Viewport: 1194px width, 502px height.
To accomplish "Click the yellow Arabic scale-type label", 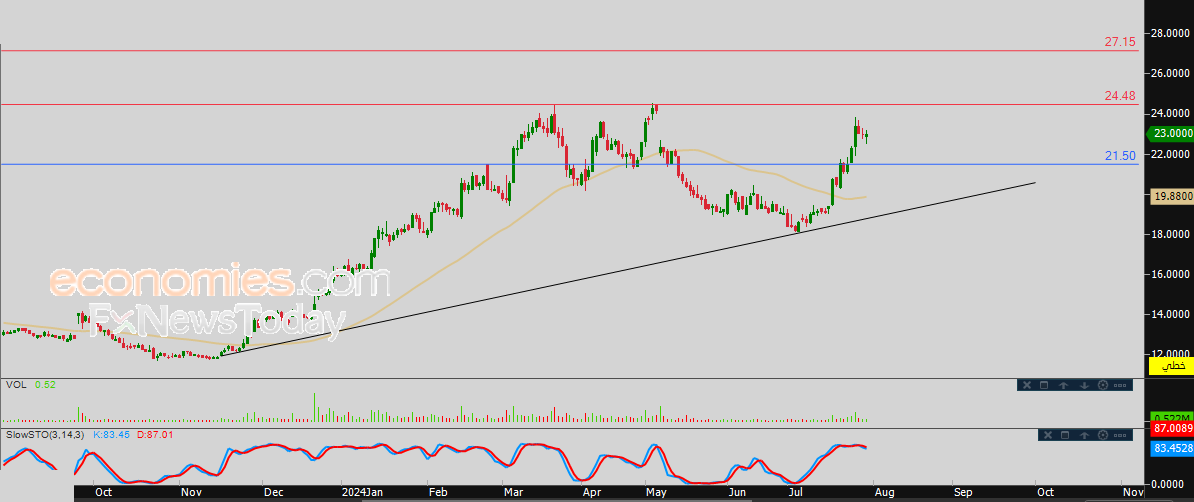I will coord(1170,366).
